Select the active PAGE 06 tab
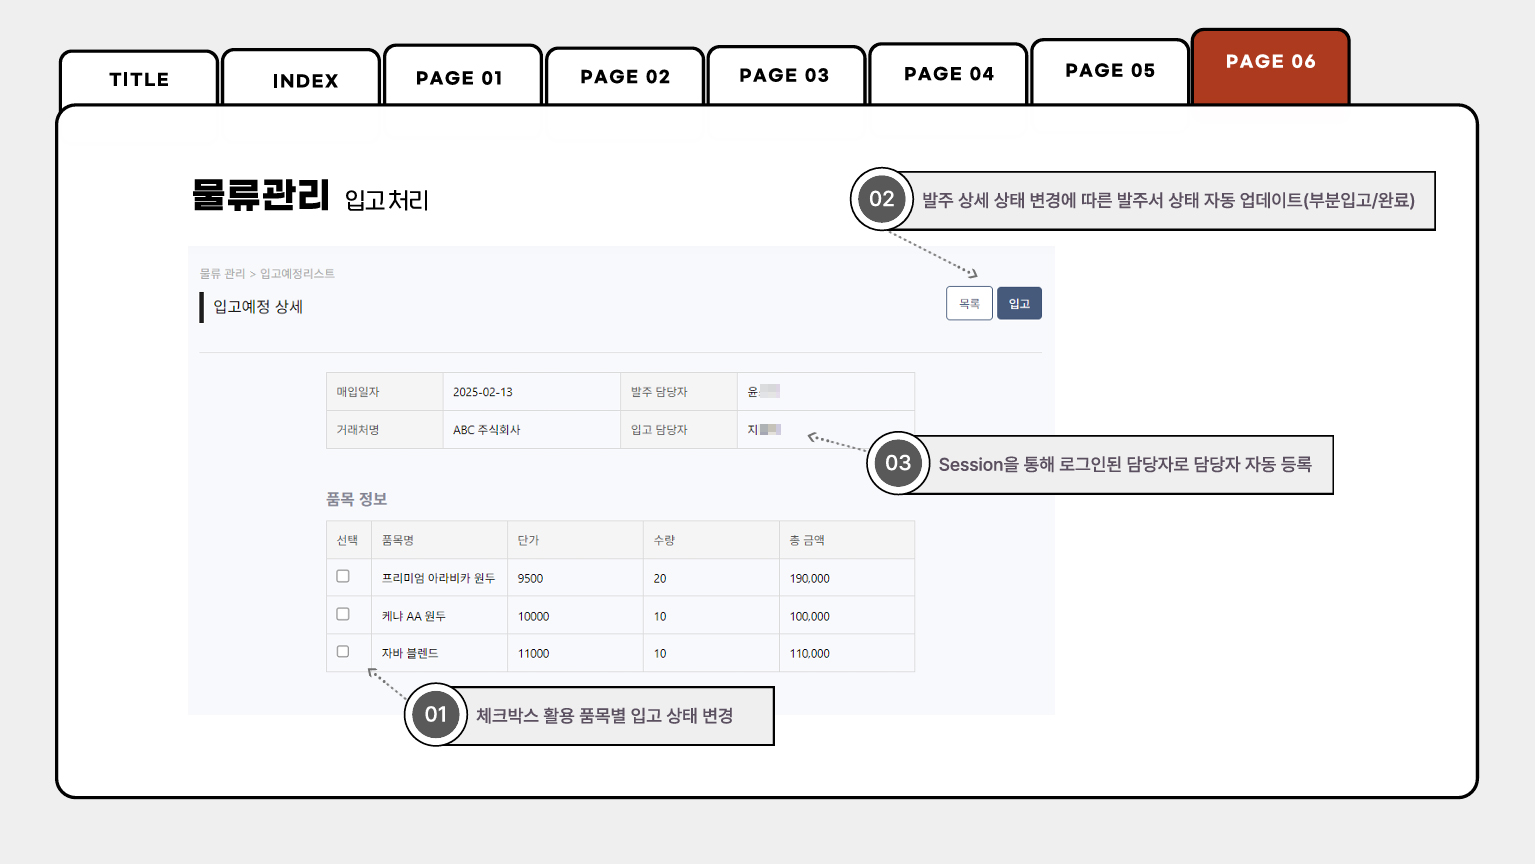 (x=1270, y=62)
